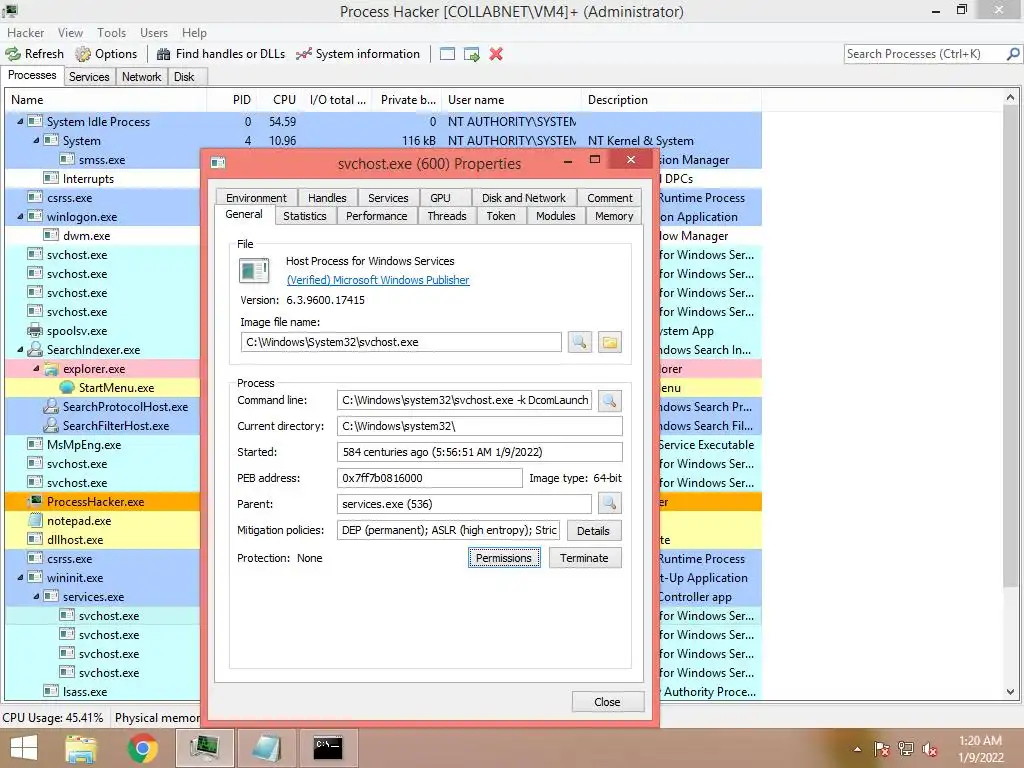Click the spoolsv.exe printer icon
Viewport: 1024px width, 768px height.
tap(35, 330)
